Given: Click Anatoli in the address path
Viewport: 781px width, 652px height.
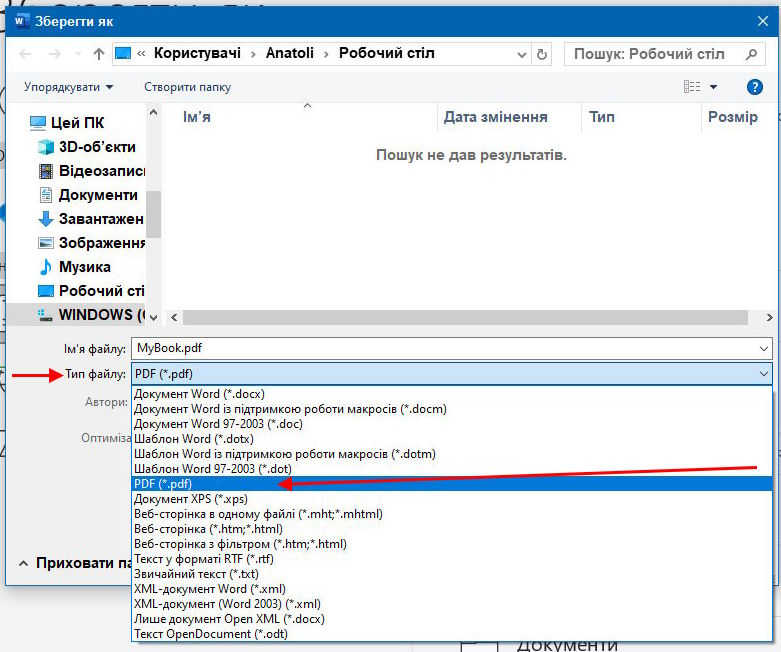Looking at the screenshot, I should pos(289,53).
